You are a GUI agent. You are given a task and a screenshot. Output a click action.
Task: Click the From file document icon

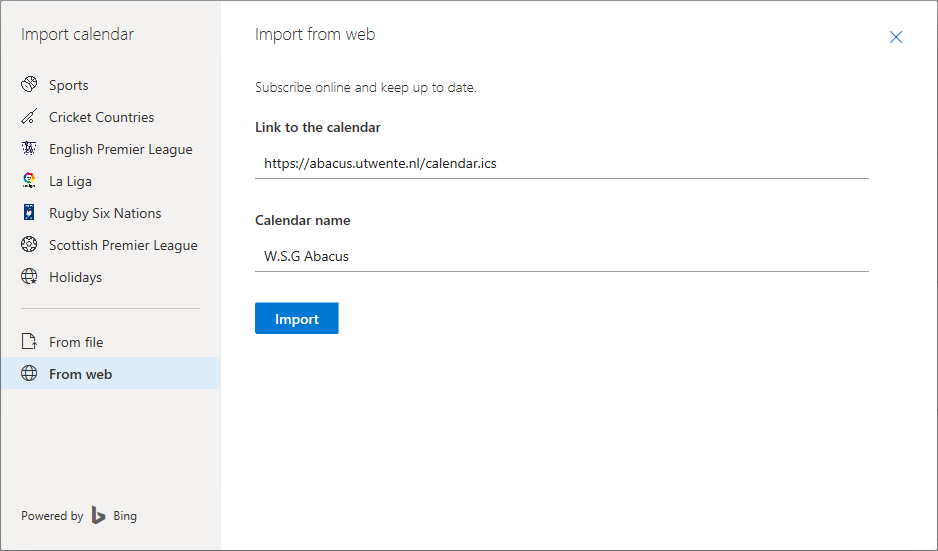click(x=29, y=342)
